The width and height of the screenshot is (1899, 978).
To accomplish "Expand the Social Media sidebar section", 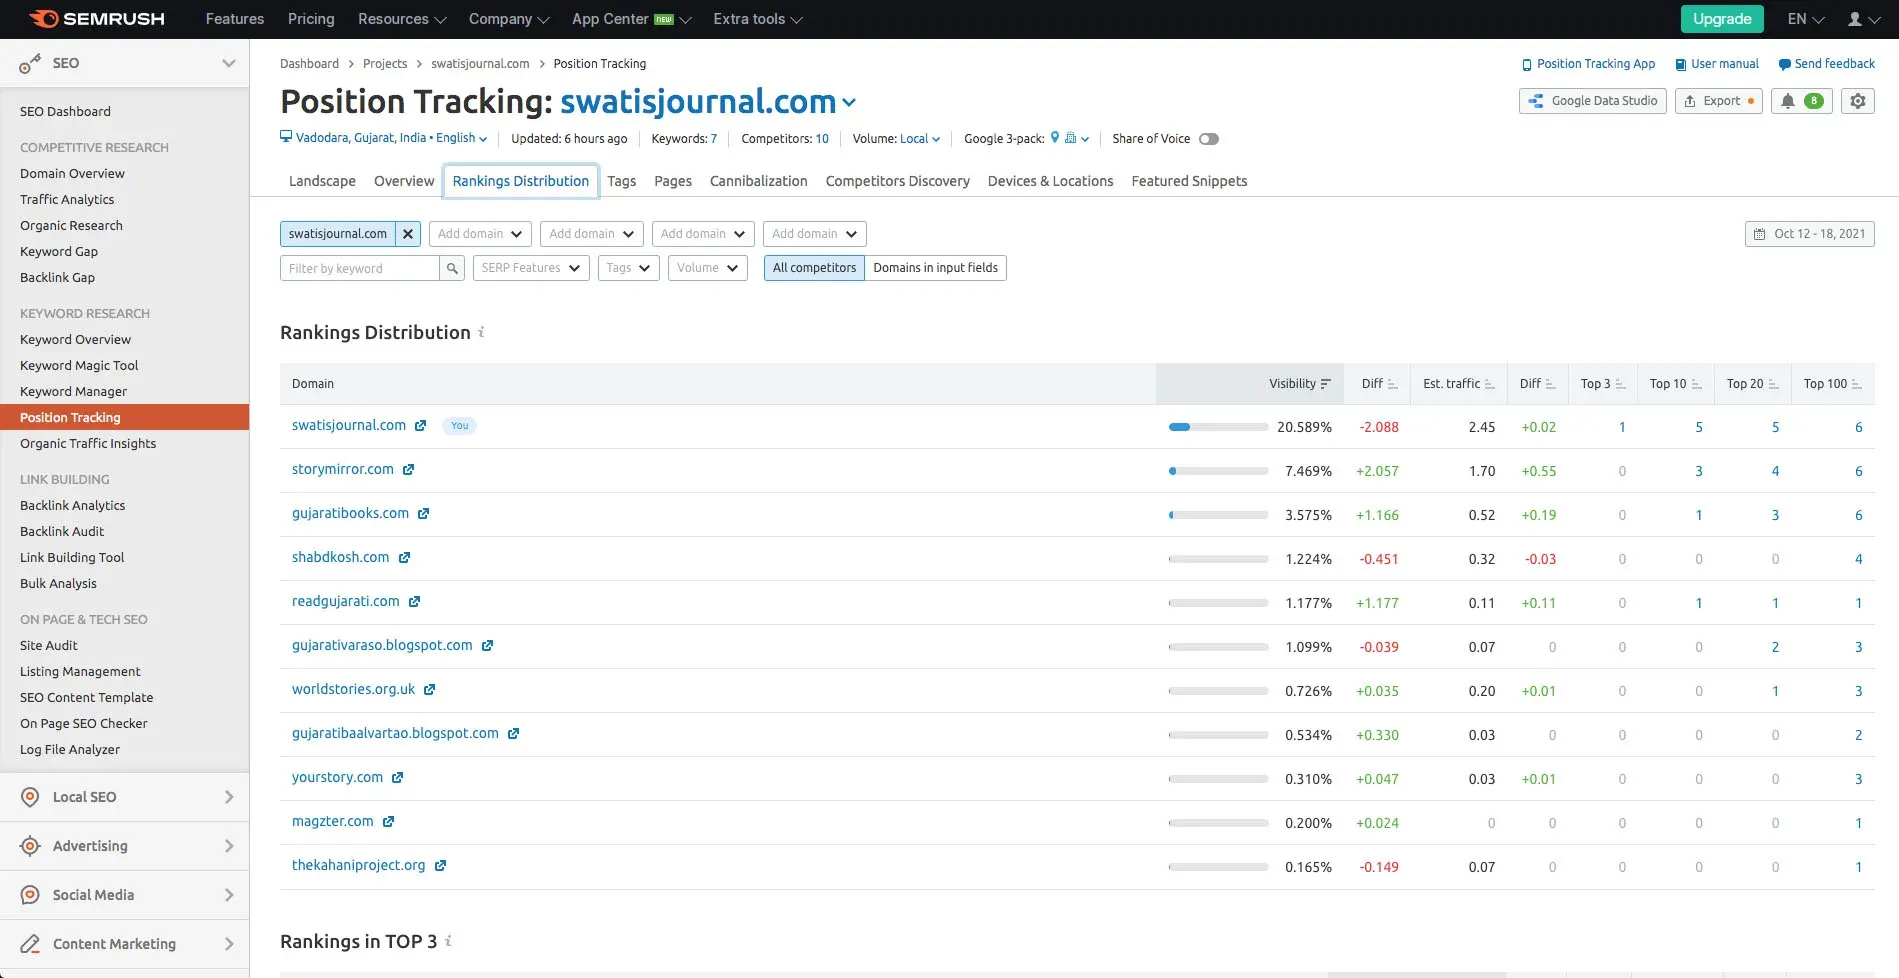I will pyautogui.click(x=124, y=895).
